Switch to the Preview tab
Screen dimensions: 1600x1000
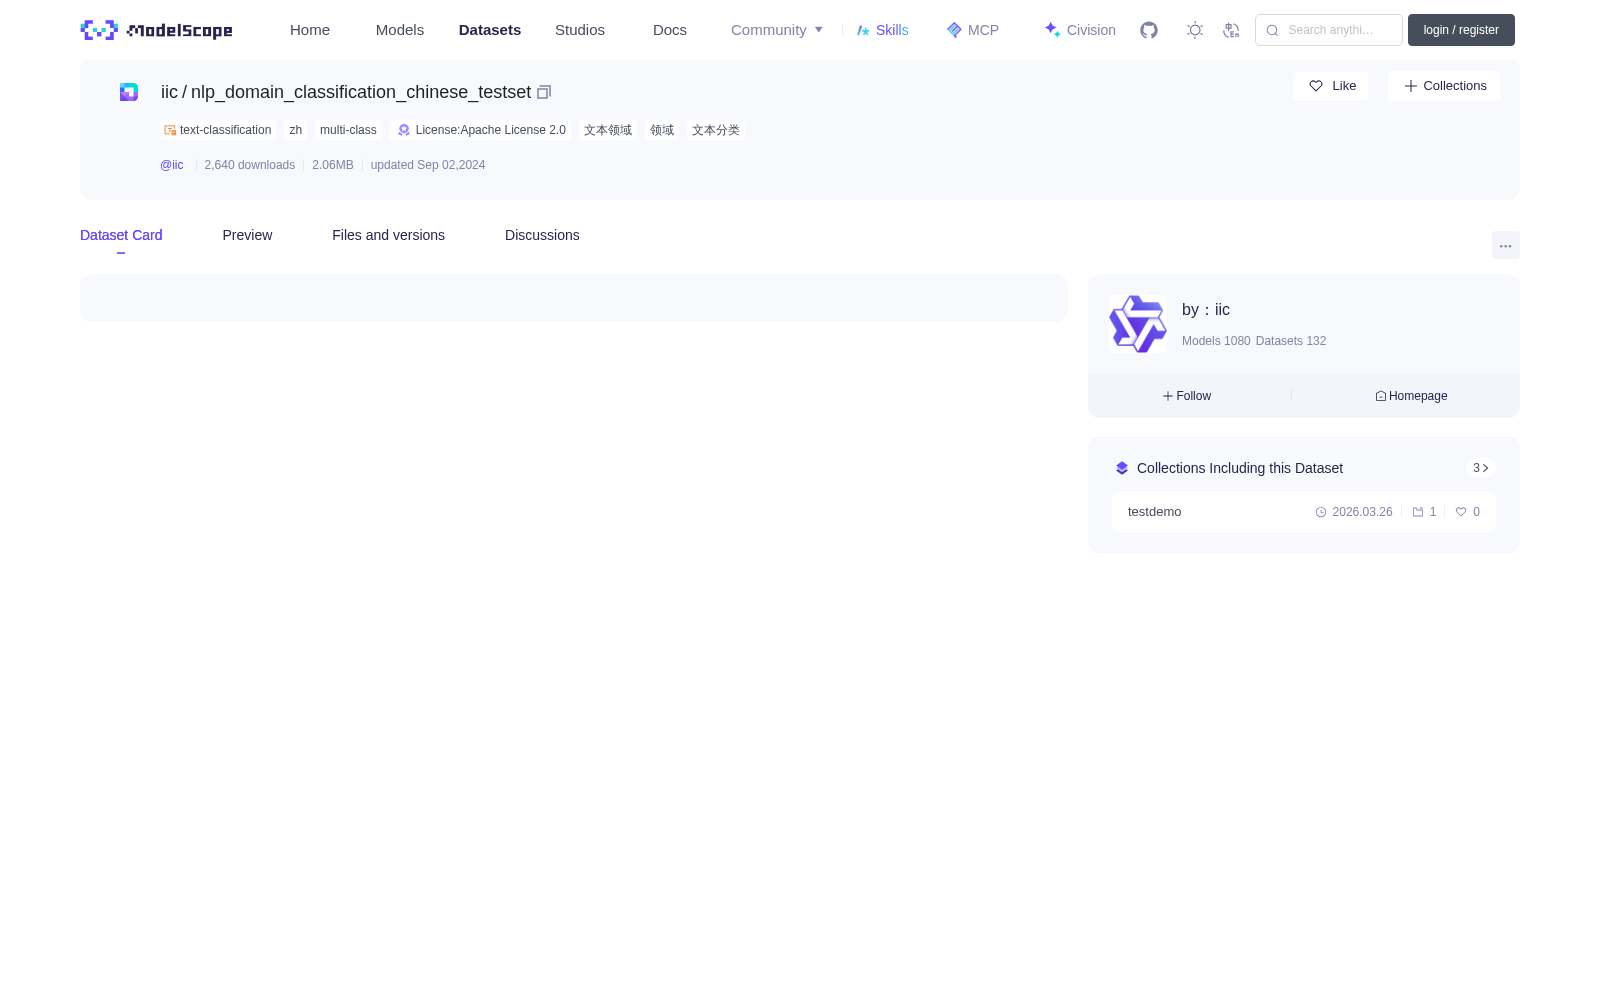(247, 235)
